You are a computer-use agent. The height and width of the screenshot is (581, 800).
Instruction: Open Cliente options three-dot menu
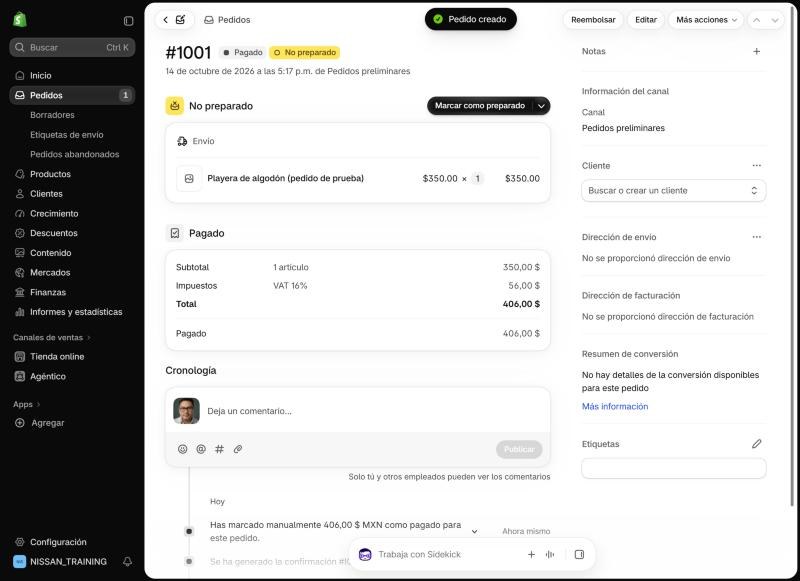click(x=757, y=165)
